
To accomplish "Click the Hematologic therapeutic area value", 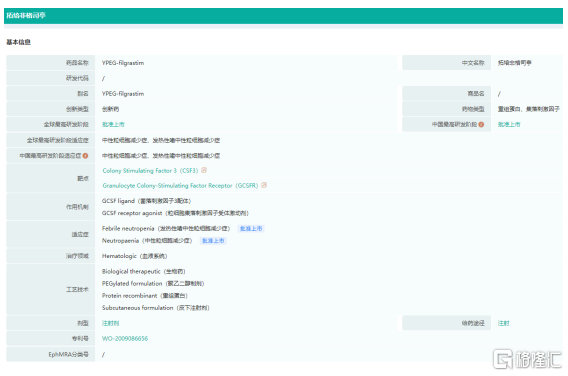I will 134,256.
